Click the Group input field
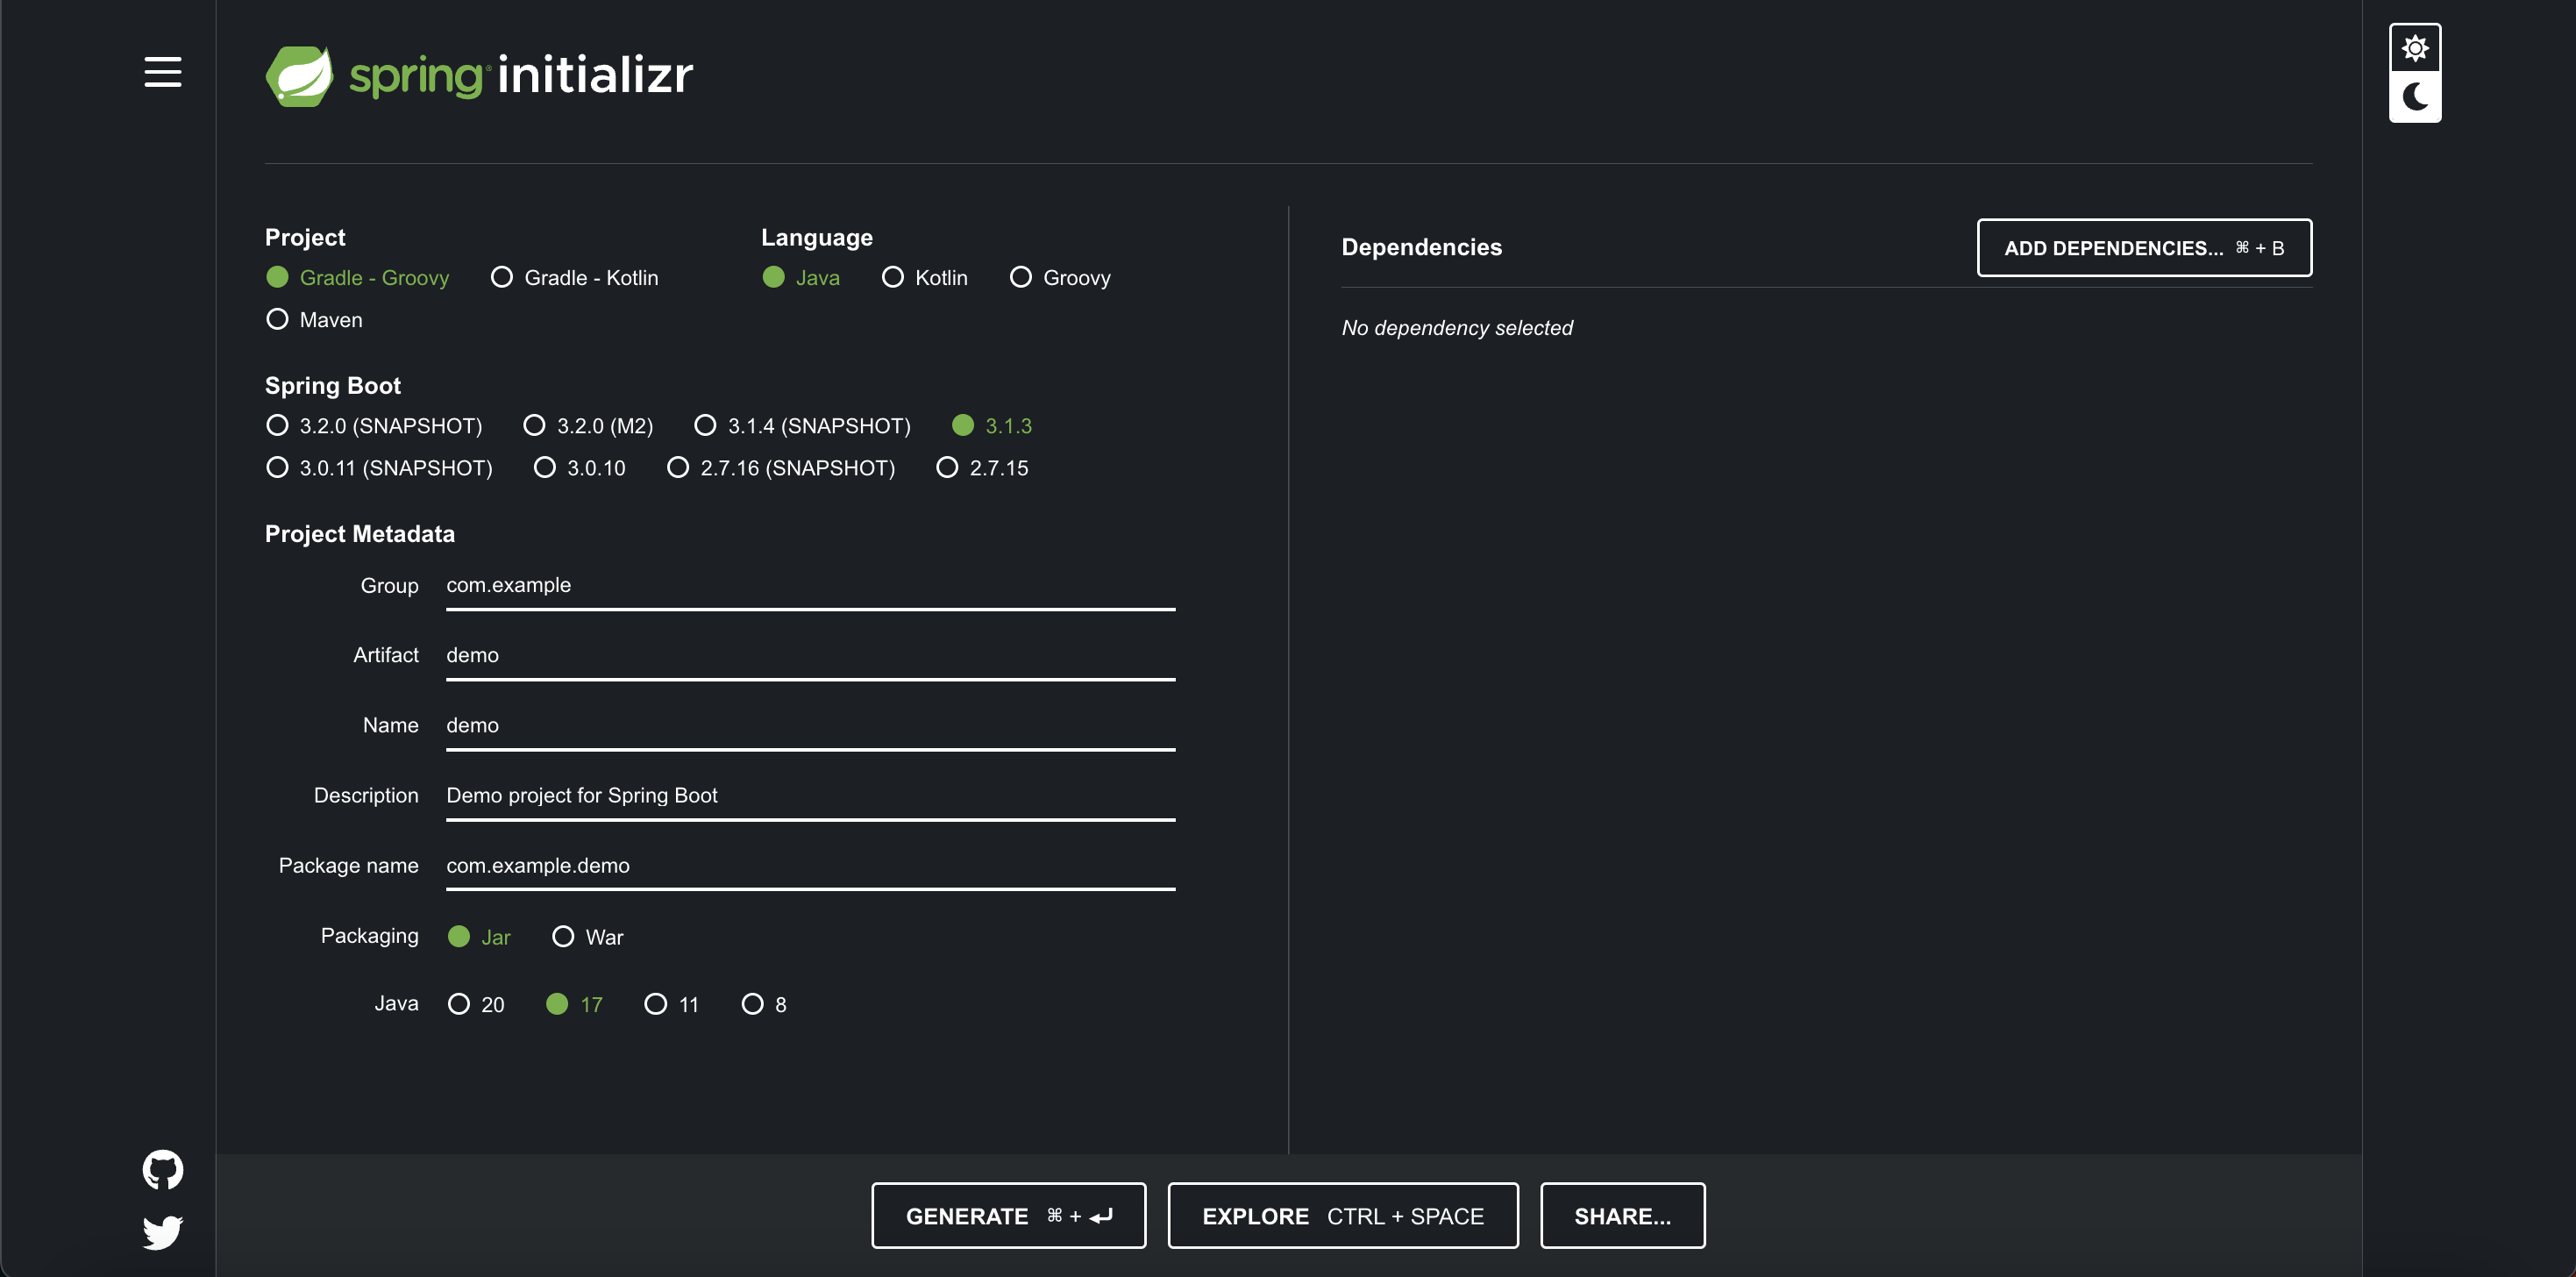This screenshot has height=1277, width=2576. click(x=810, y=586)
